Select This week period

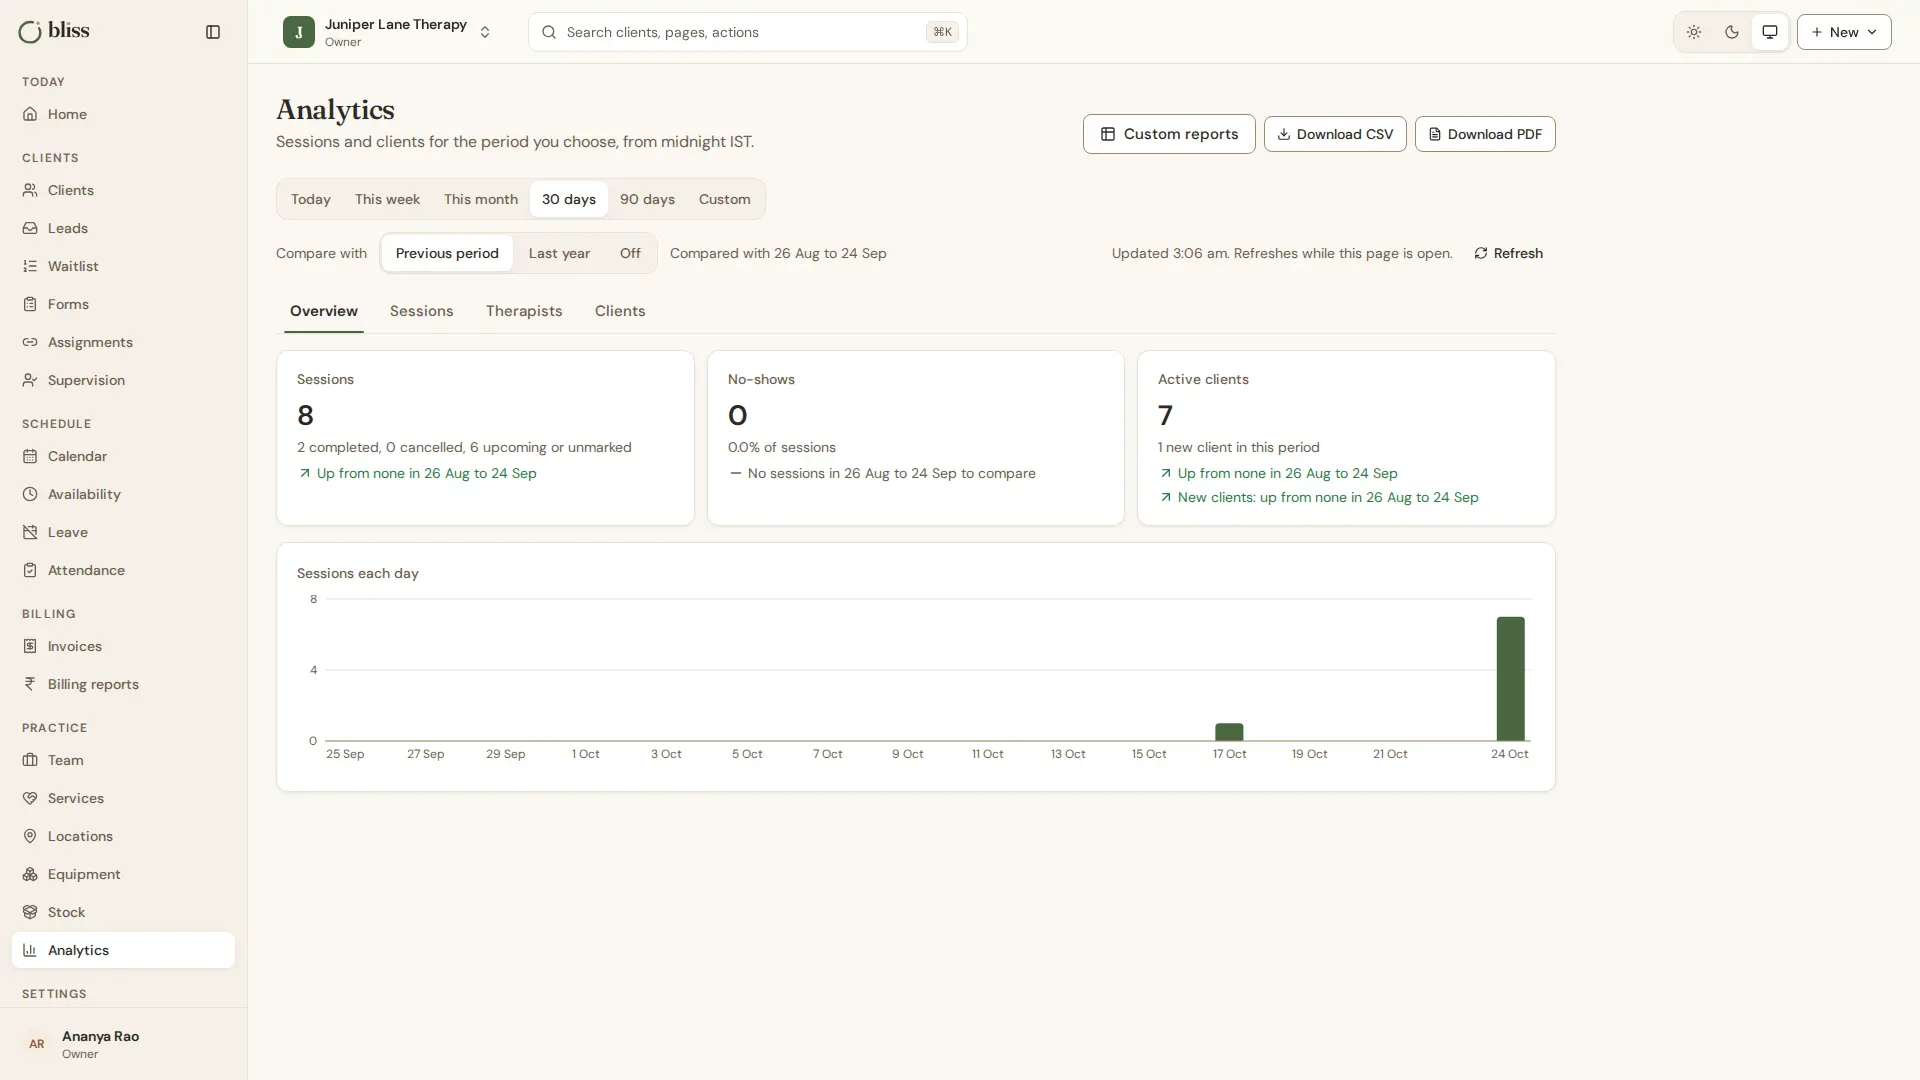387,199
